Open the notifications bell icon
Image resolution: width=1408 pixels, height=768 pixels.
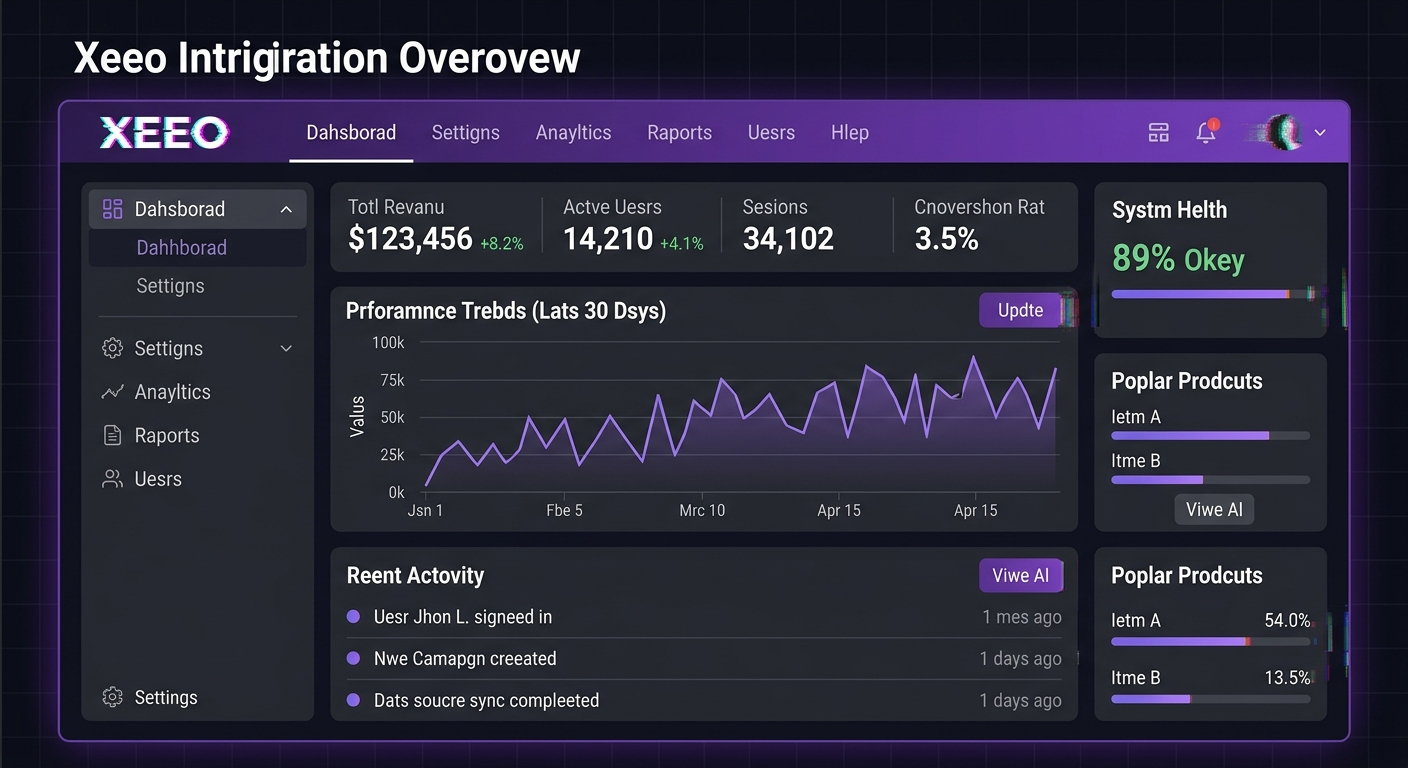pyautogui.click(x=1206, y=132)
